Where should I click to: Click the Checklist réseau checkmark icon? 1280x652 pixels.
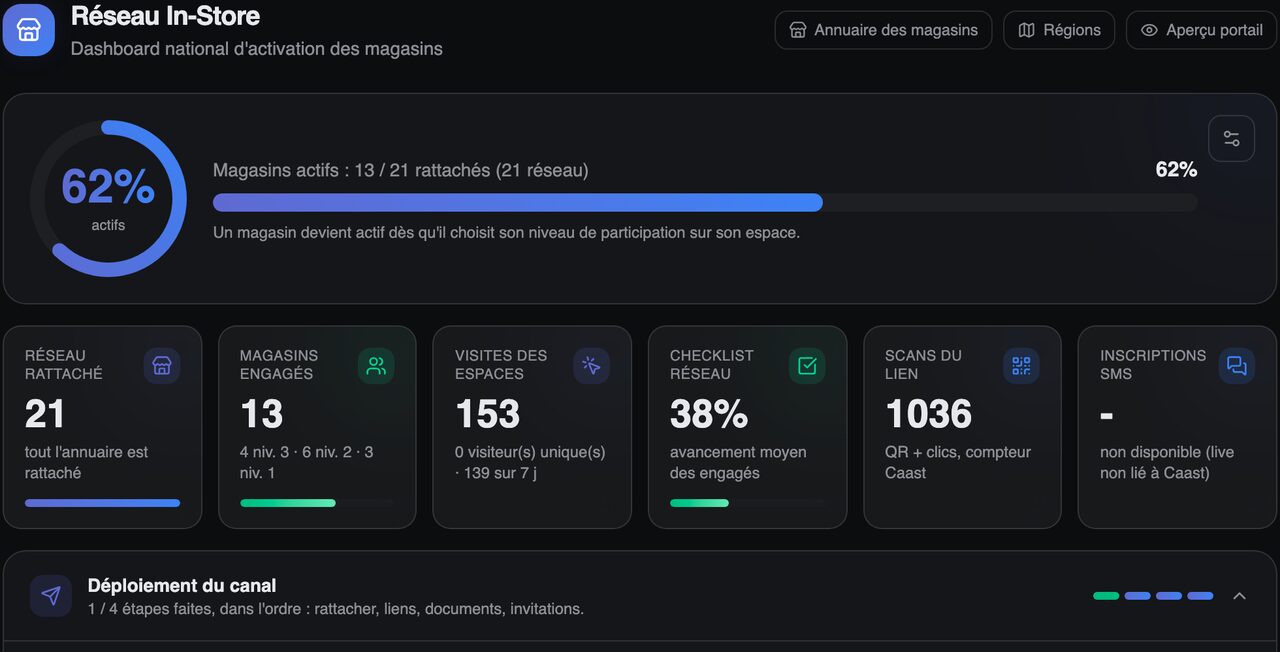[x=807, y=366]
